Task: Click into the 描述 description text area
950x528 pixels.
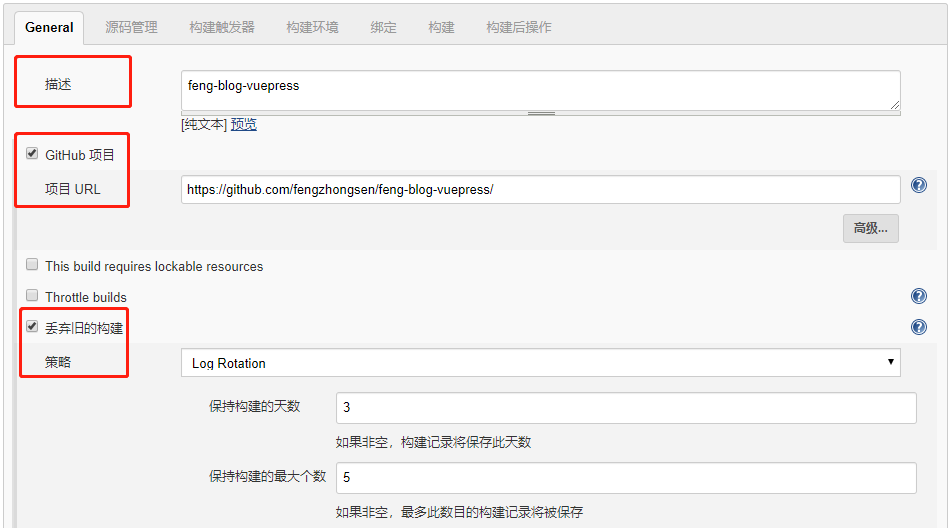Action: 540,90
